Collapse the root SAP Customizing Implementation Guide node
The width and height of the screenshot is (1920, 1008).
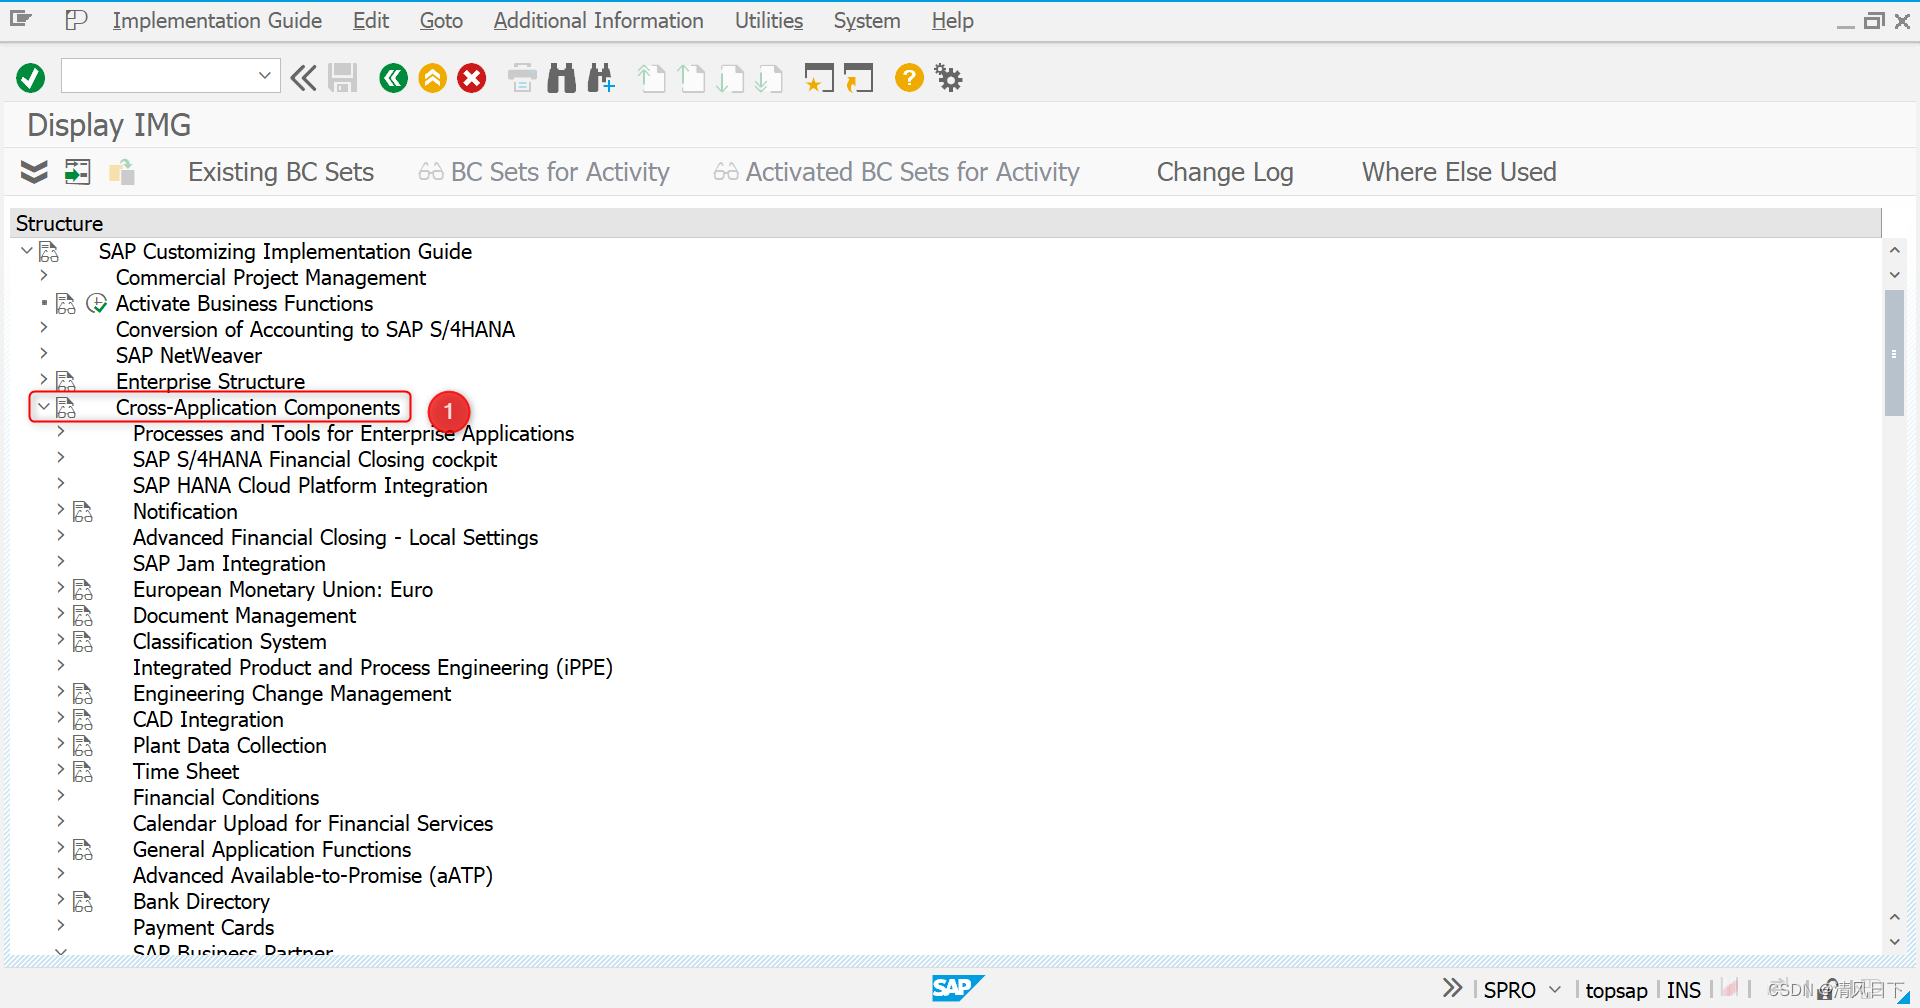[x=26, y=251]
